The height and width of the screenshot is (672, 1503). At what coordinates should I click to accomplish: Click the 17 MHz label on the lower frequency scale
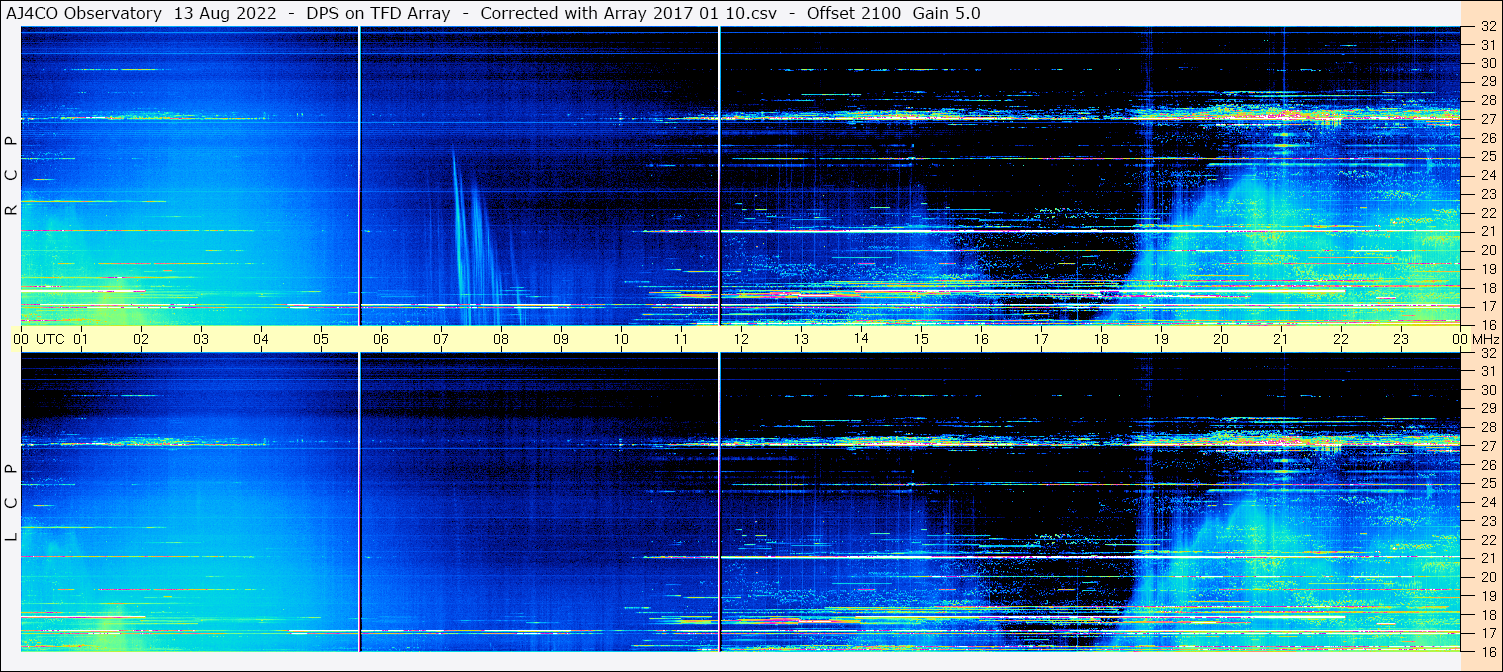[1487, 632]
